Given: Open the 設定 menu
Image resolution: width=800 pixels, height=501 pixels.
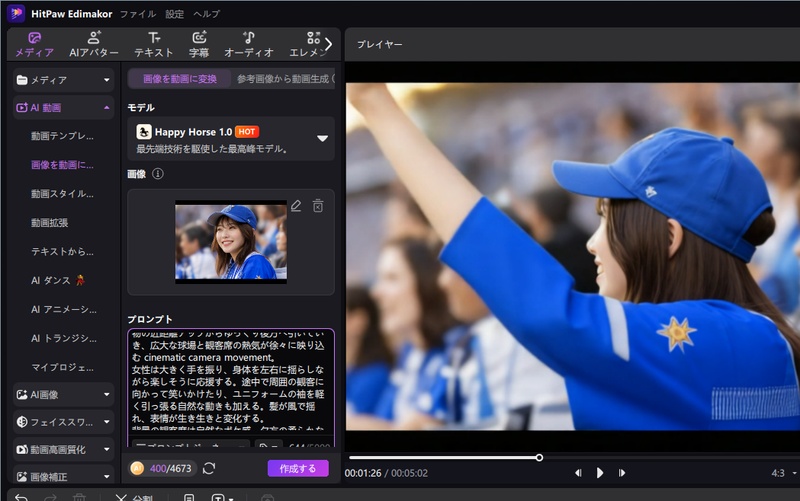Looking at the screenshot, I should pos(174,14).
